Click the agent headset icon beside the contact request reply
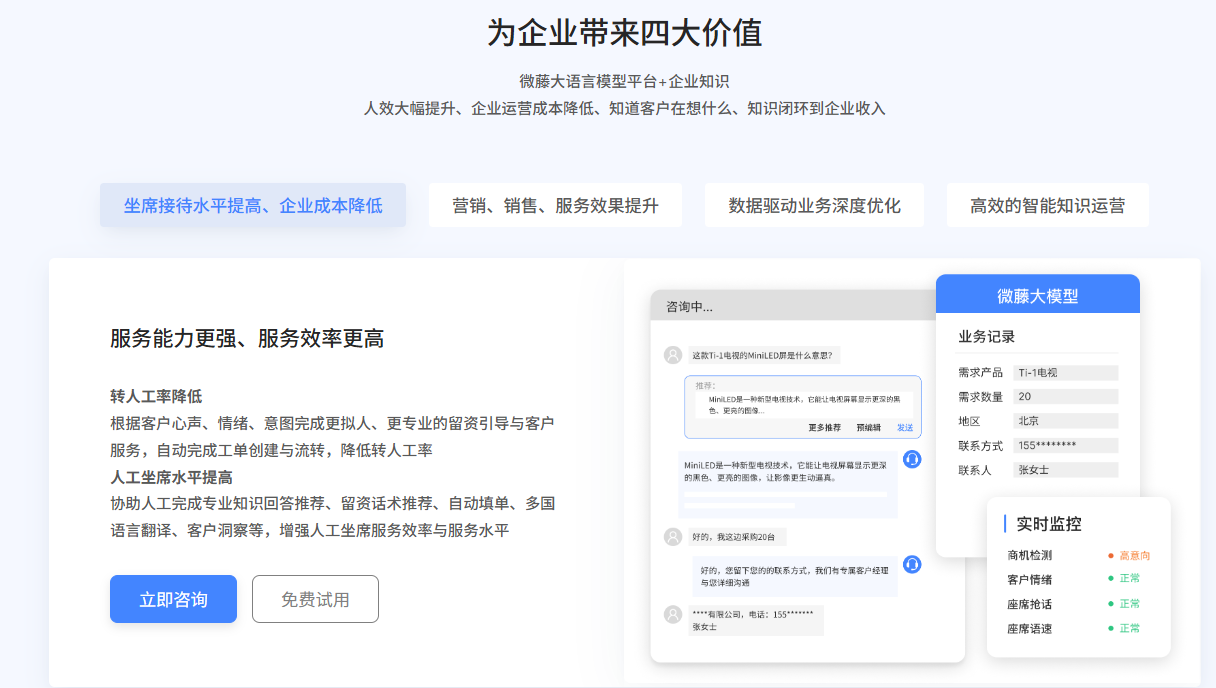Screen dimensions: 1216x688 pos(912,564)
